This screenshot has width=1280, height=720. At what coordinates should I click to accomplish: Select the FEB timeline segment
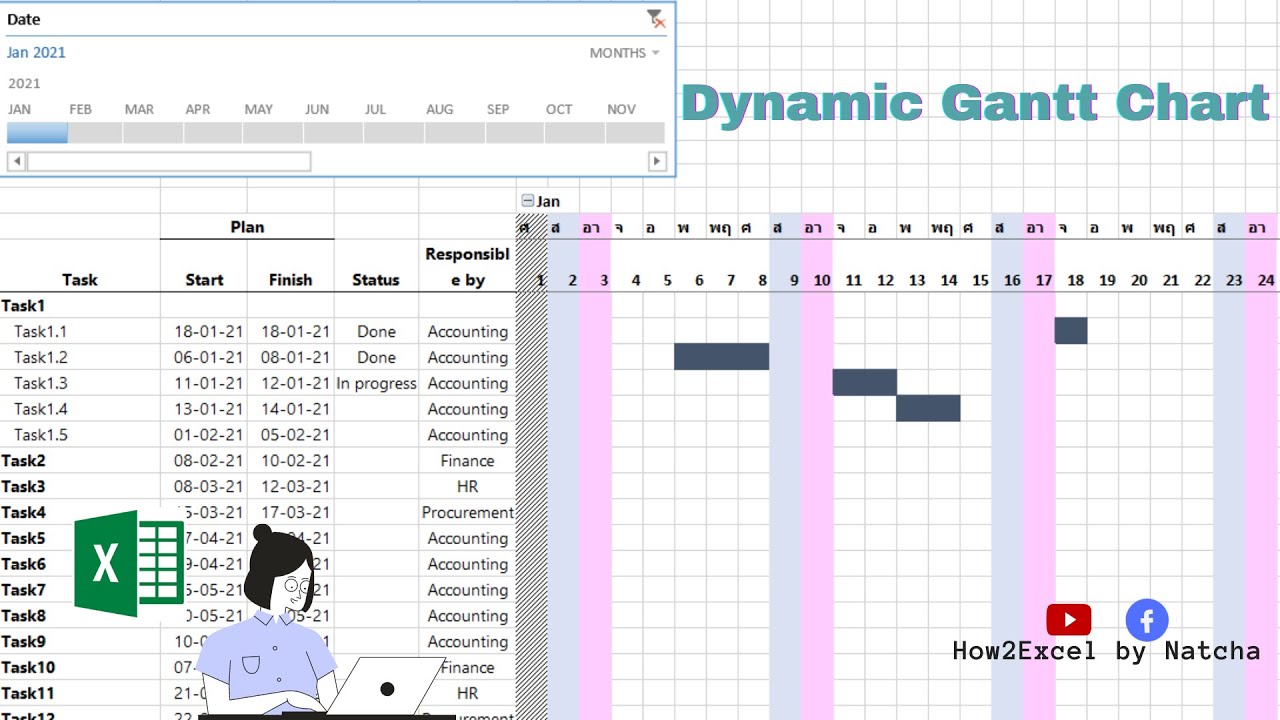pos(95,133)
